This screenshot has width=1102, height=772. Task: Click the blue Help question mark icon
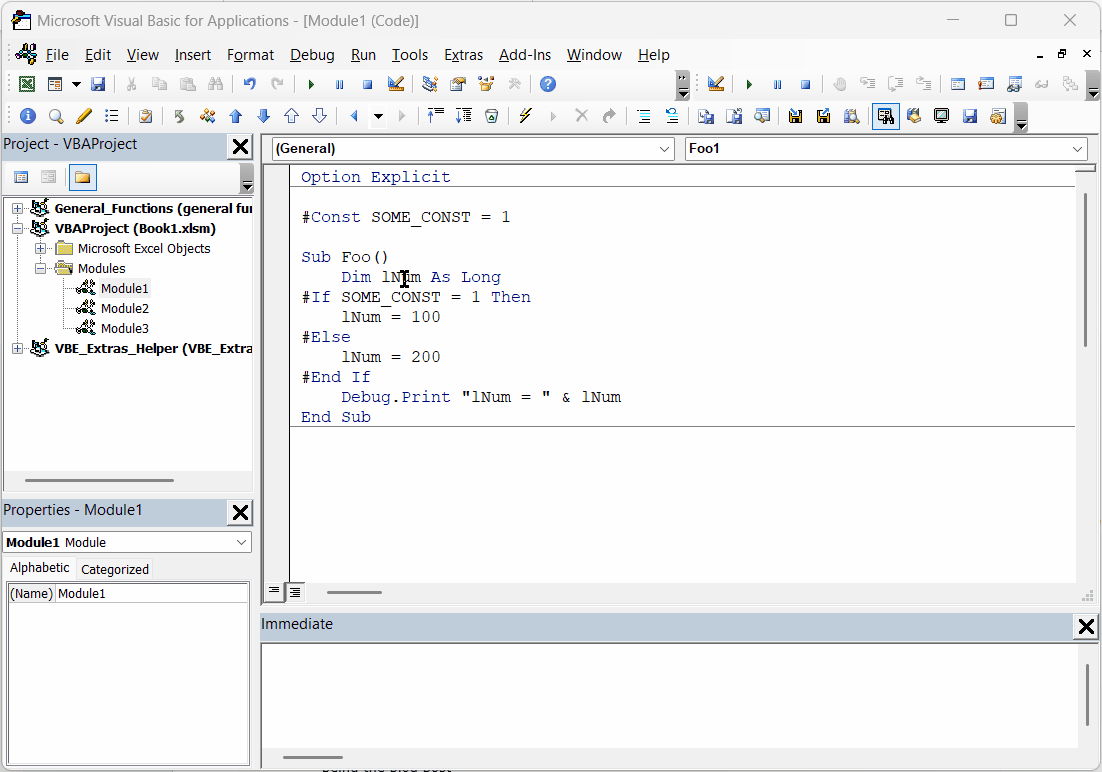(548, 84)
